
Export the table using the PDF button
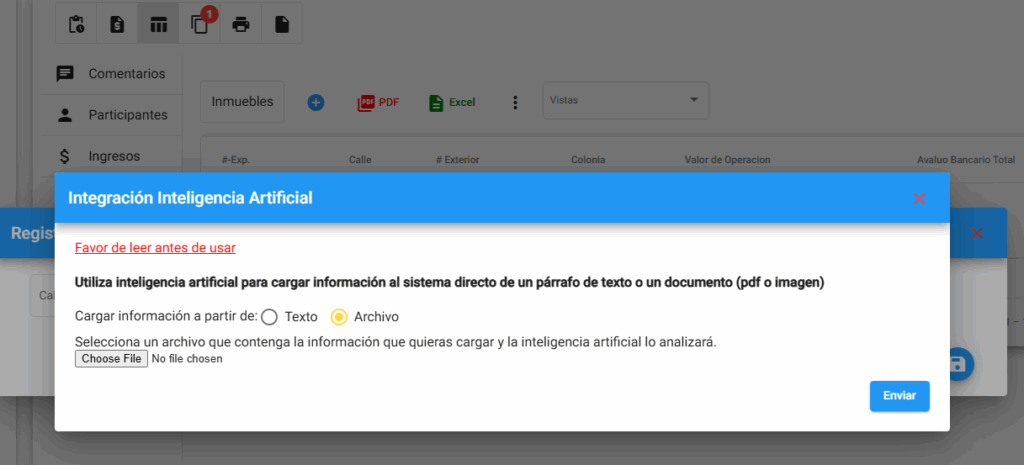pyautogui.click(x=378, y=102)
